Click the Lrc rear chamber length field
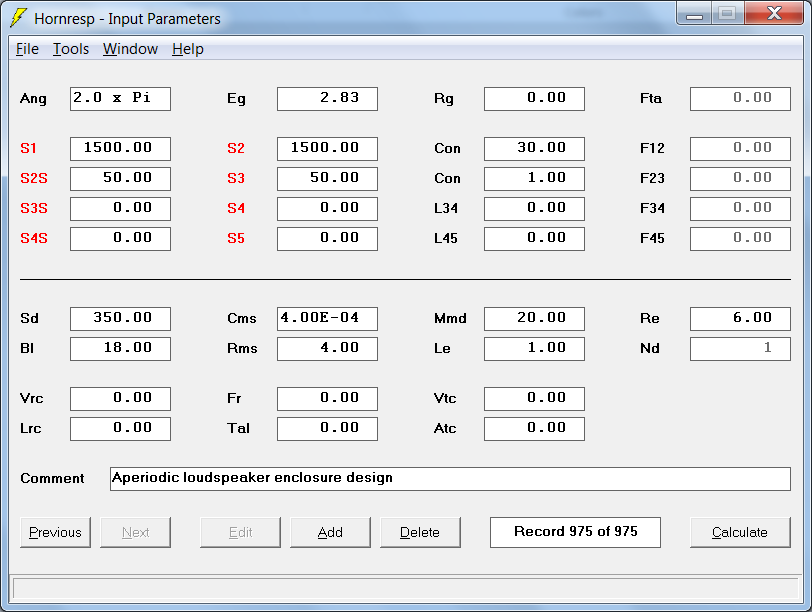Viewport: 812px width, 612px height. pos(120,429)
